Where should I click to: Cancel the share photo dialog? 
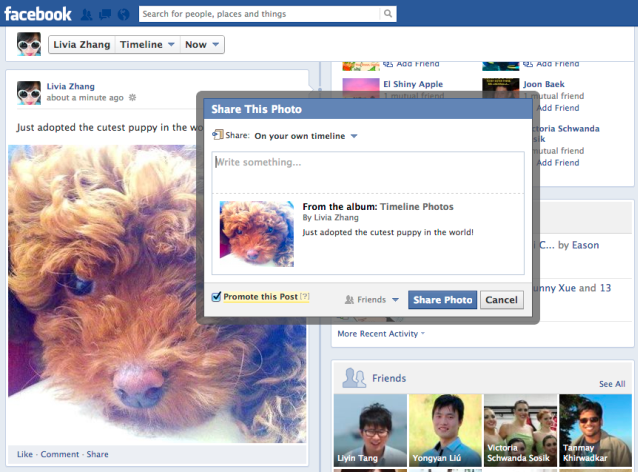click(x=501, y=299)
